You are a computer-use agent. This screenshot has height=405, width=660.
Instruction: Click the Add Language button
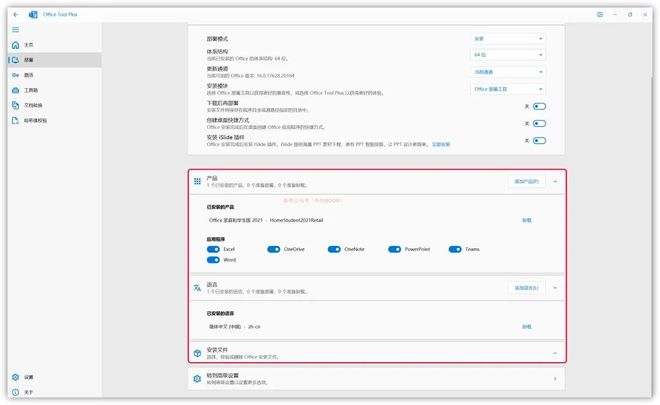tap(526, 287)
